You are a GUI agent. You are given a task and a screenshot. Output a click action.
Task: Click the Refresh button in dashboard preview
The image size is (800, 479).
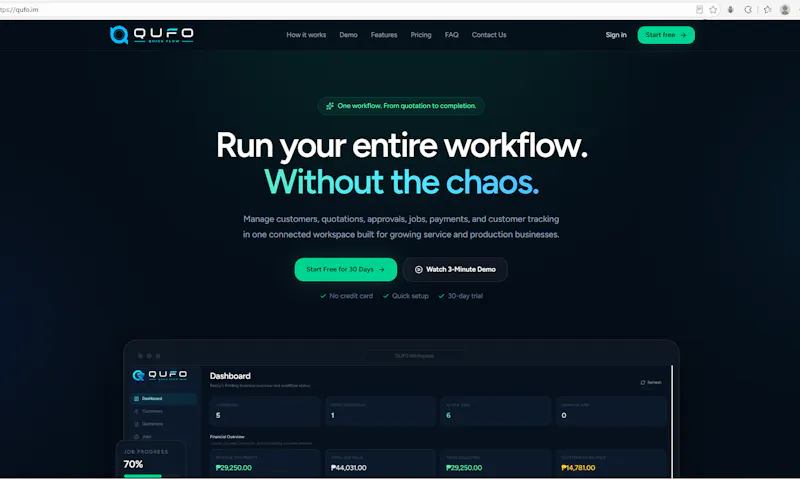(651, 383)
